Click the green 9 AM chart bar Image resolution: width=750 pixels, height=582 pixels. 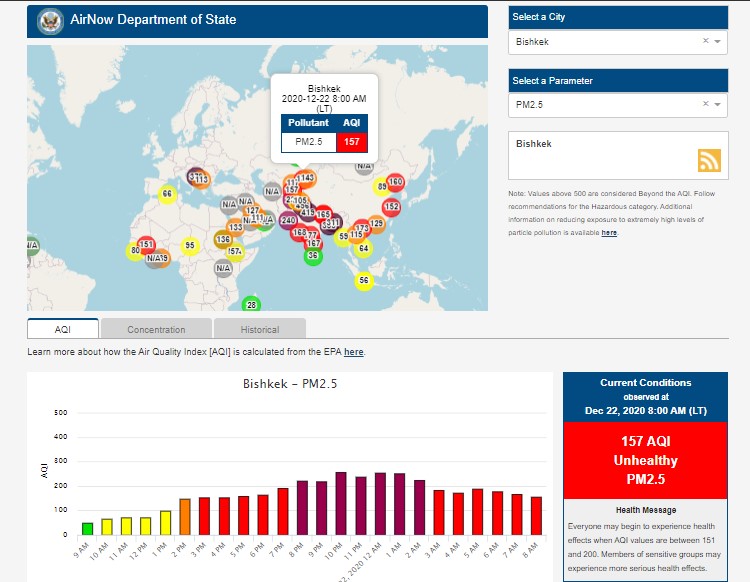coord(87,528)
